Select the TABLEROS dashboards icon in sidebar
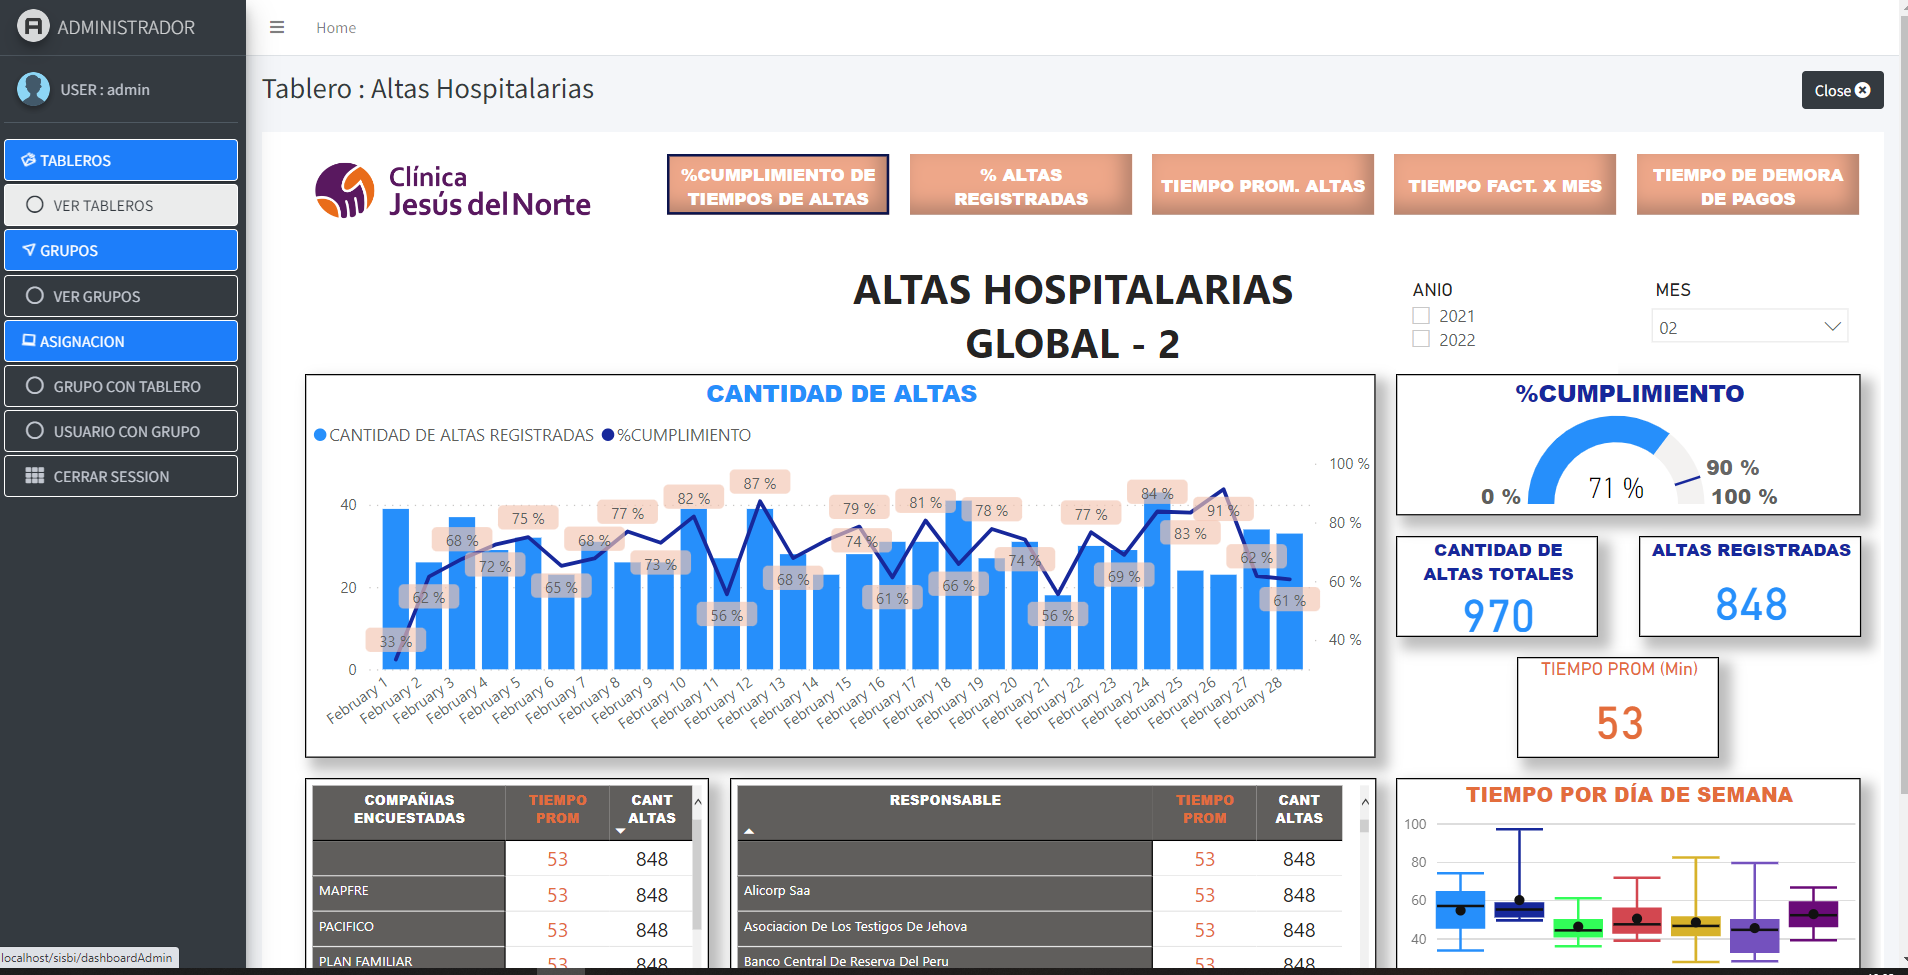This screenshot has height=975, width=1908. point(27,160)
